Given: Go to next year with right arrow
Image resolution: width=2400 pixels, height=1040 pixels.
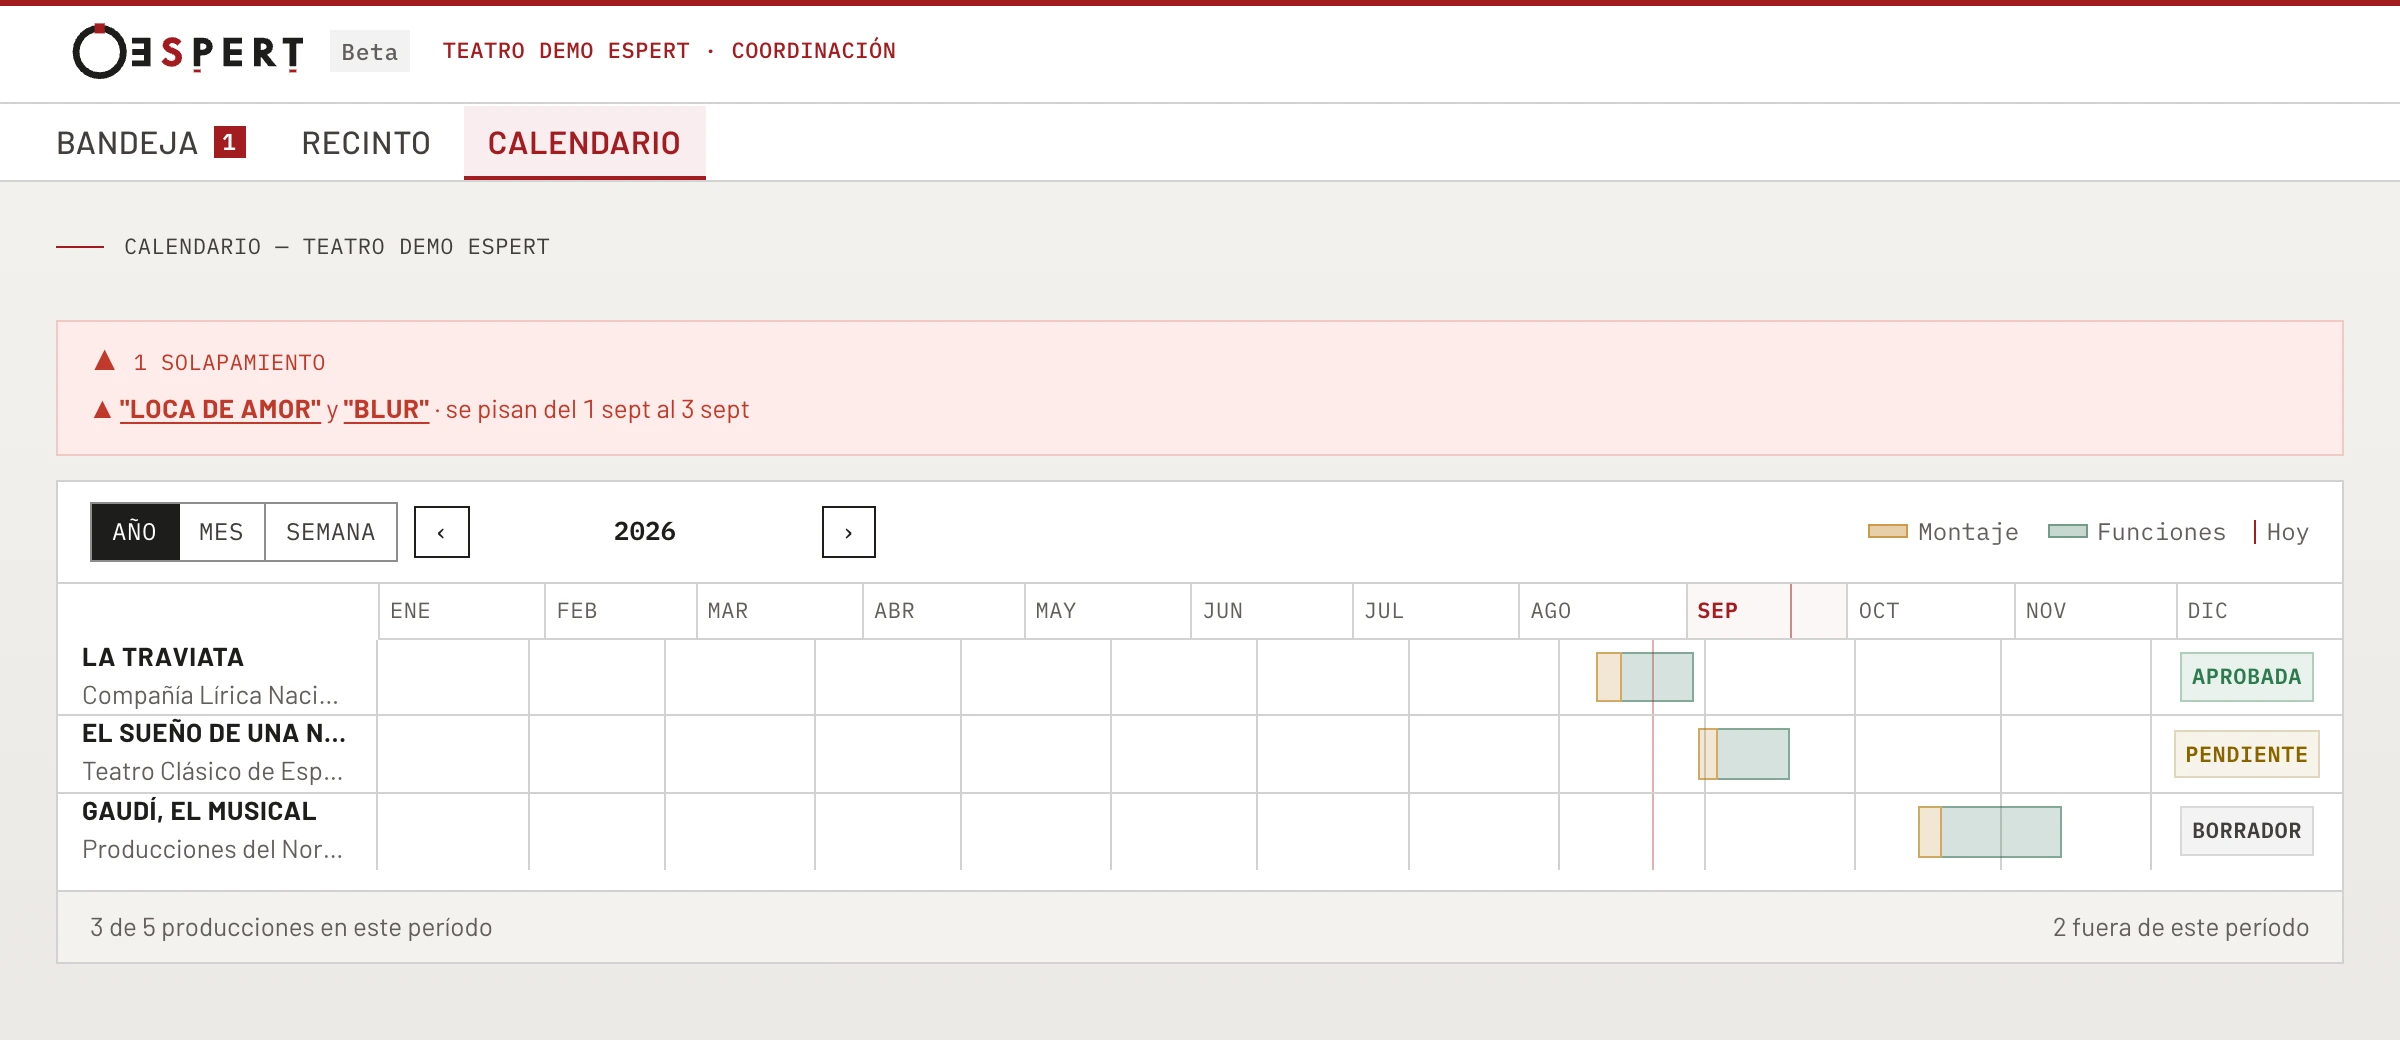Looking at the screenshot, I should pos(848,532).
